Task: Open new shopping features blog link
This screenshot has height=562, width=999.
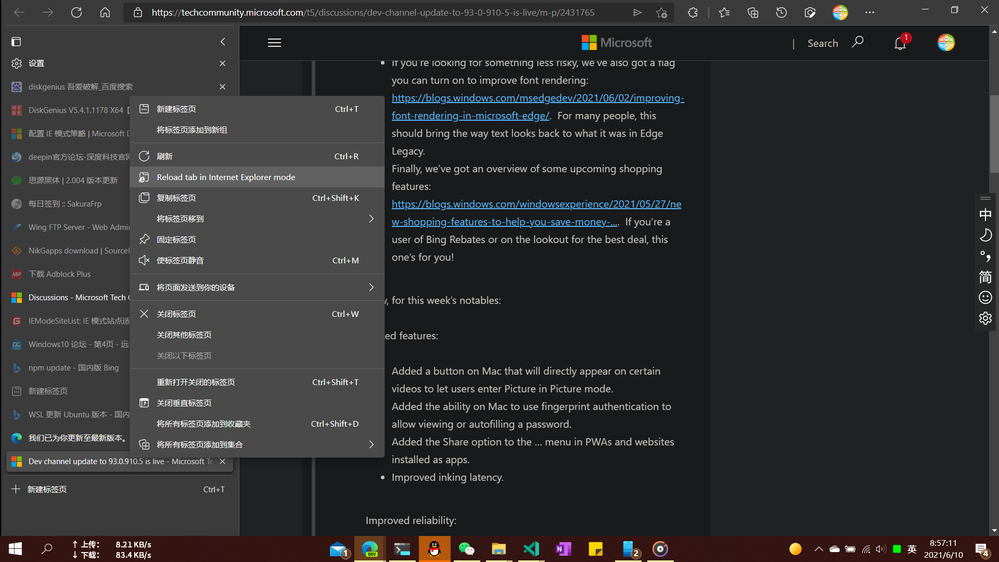Action: [536, 213]
